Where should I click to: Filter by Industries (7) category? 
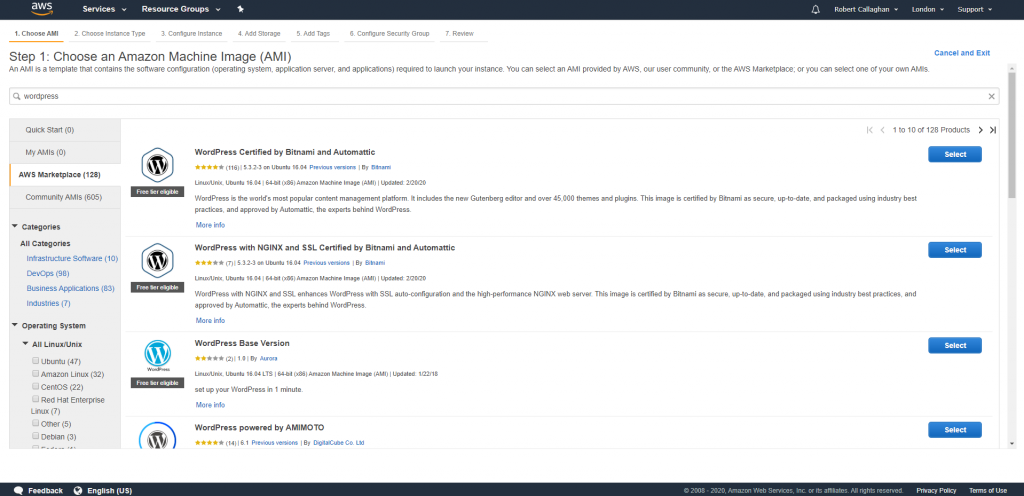point(48,303)
